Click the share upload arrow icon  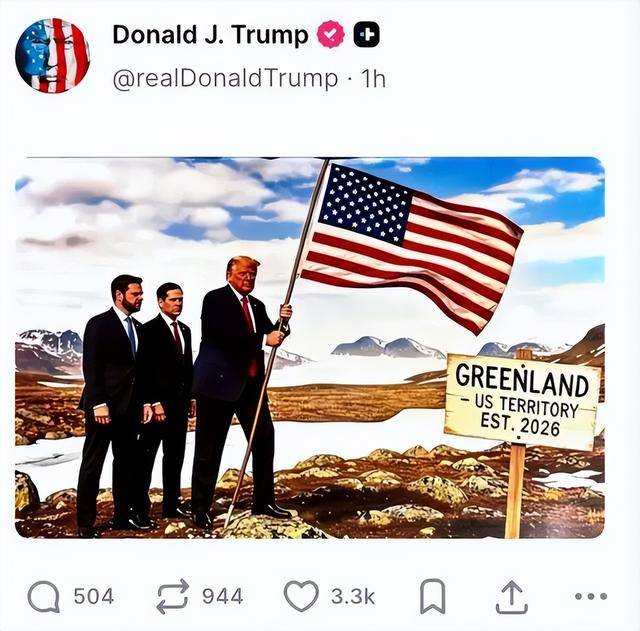coord(512,597)
